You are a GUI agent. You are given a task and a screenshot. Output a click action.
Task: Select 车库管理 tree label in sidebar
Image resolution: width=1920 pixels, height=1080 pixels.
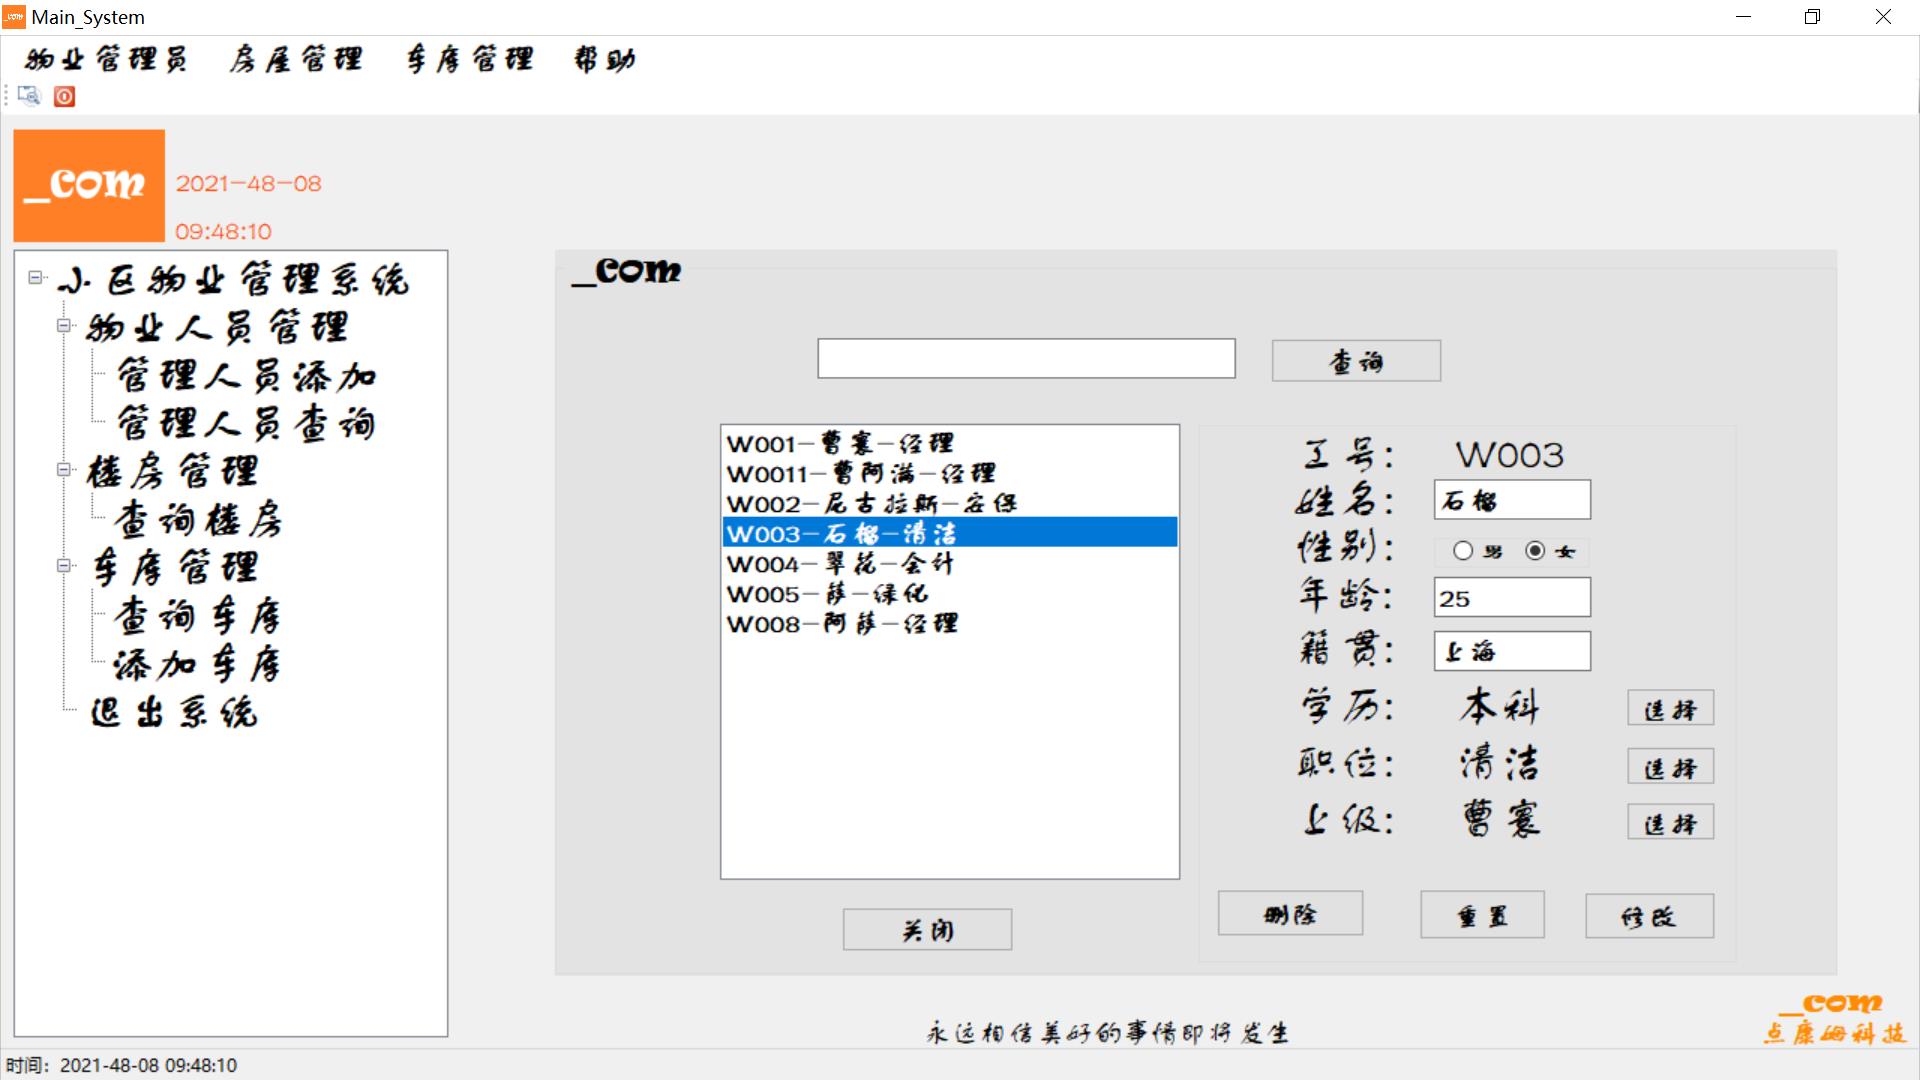[174, 567]
